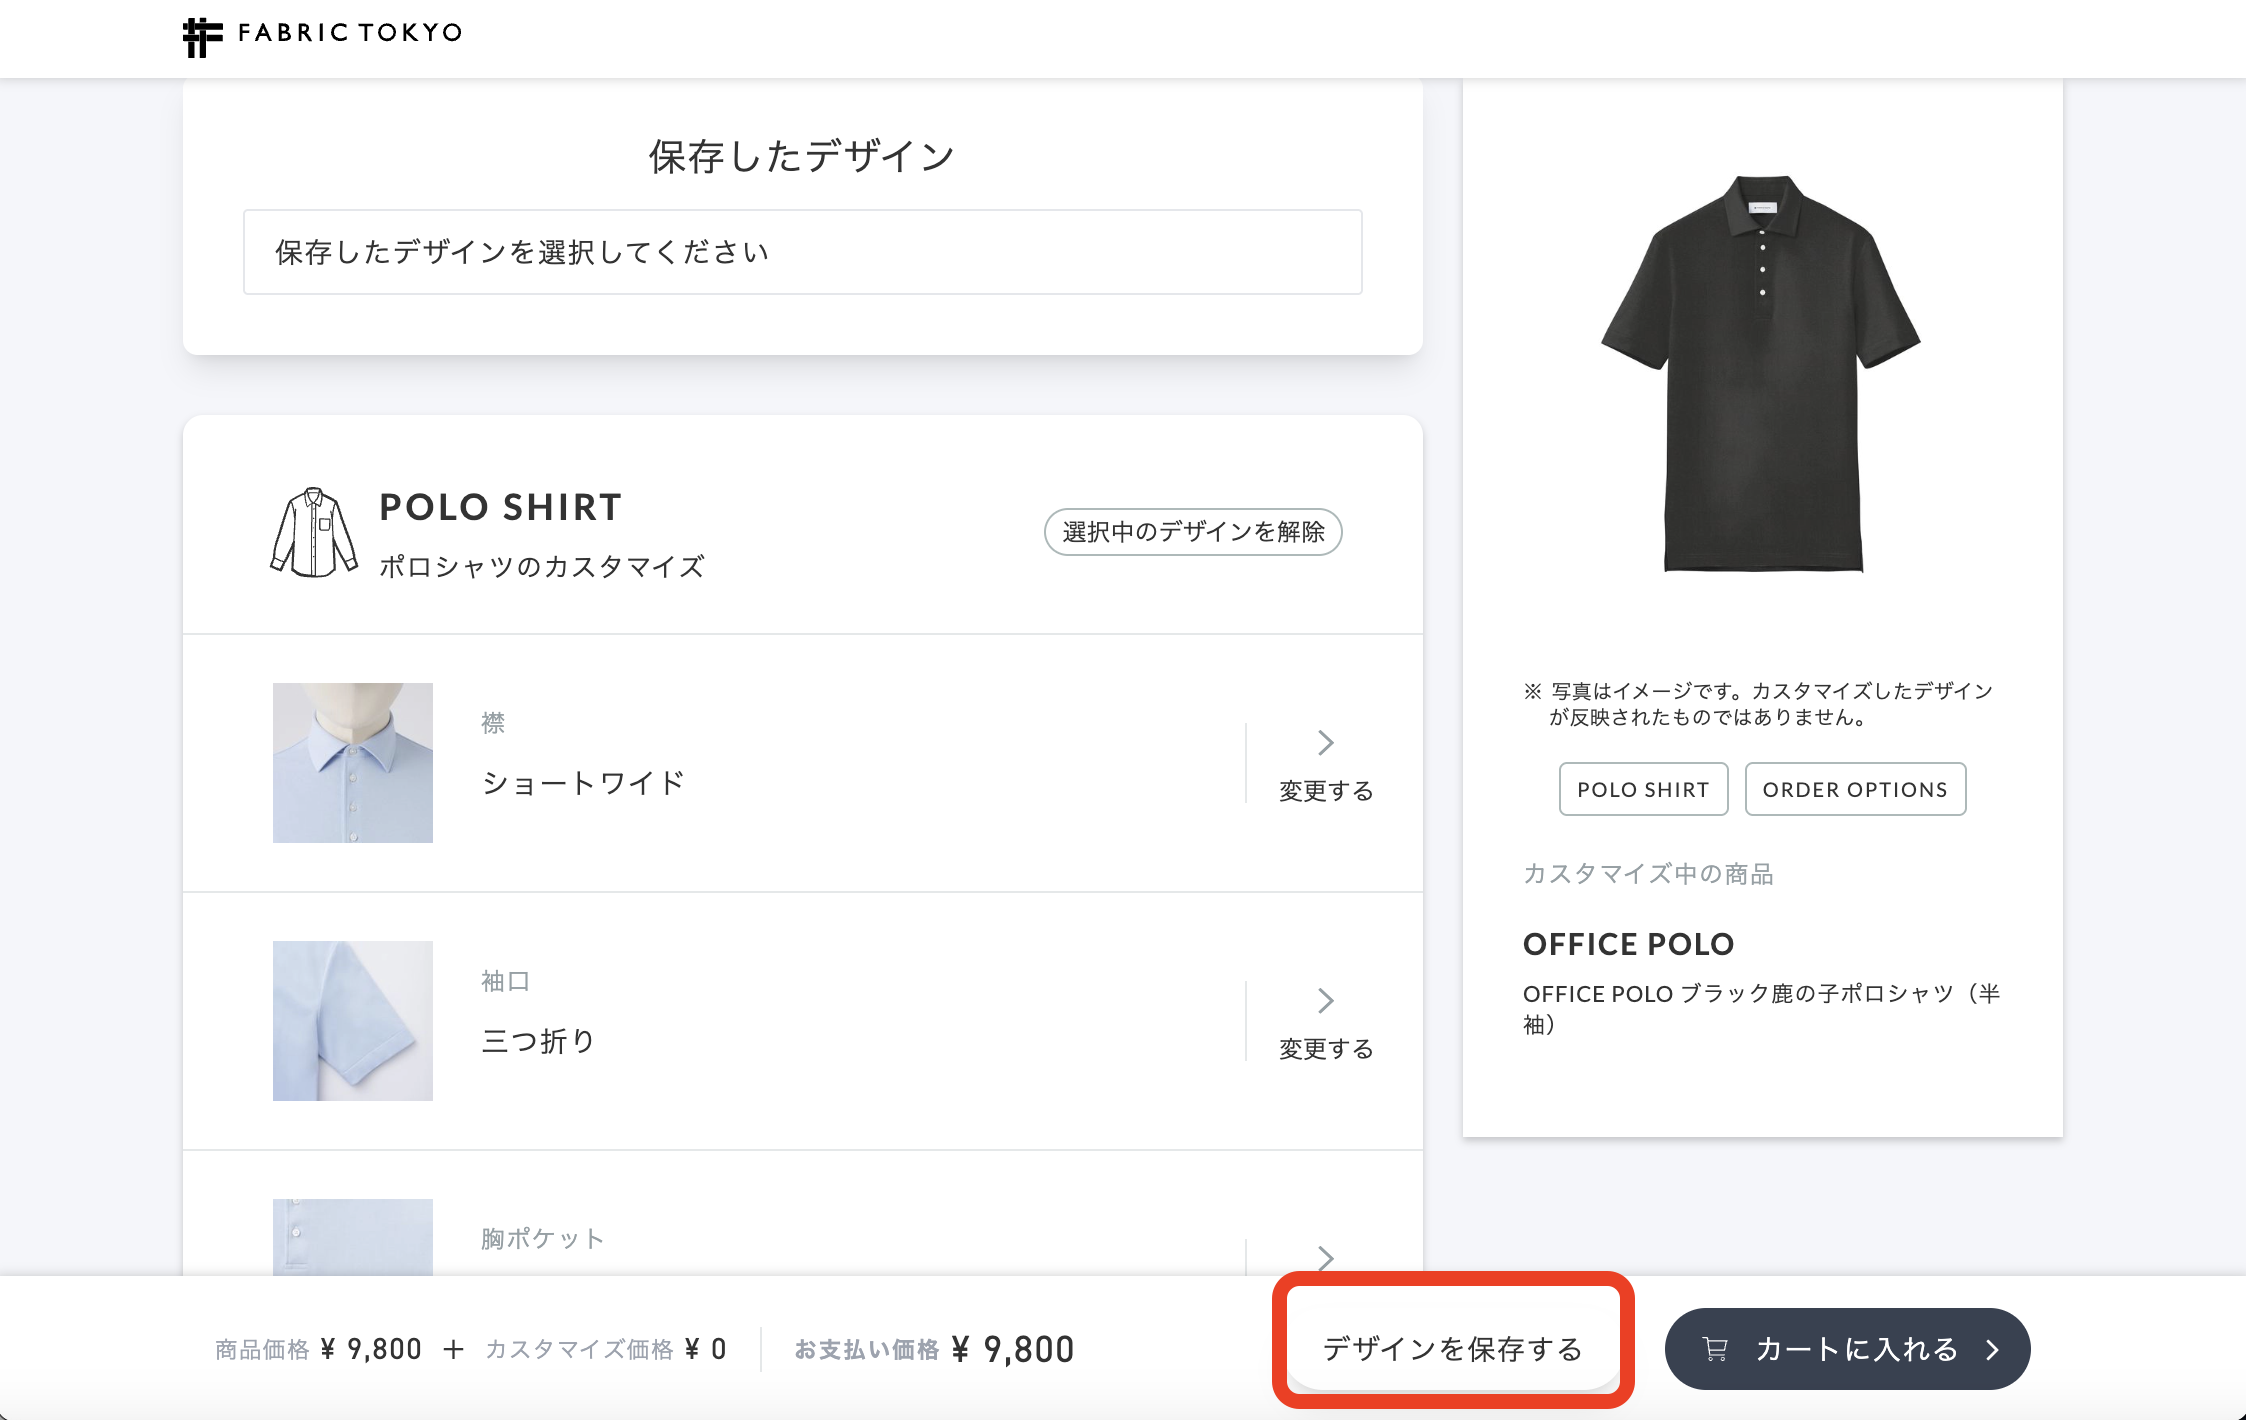The image size is (2246, 1420).
Task: Select the ショートワイド collar thumbnail image
Action: [352, 763]
